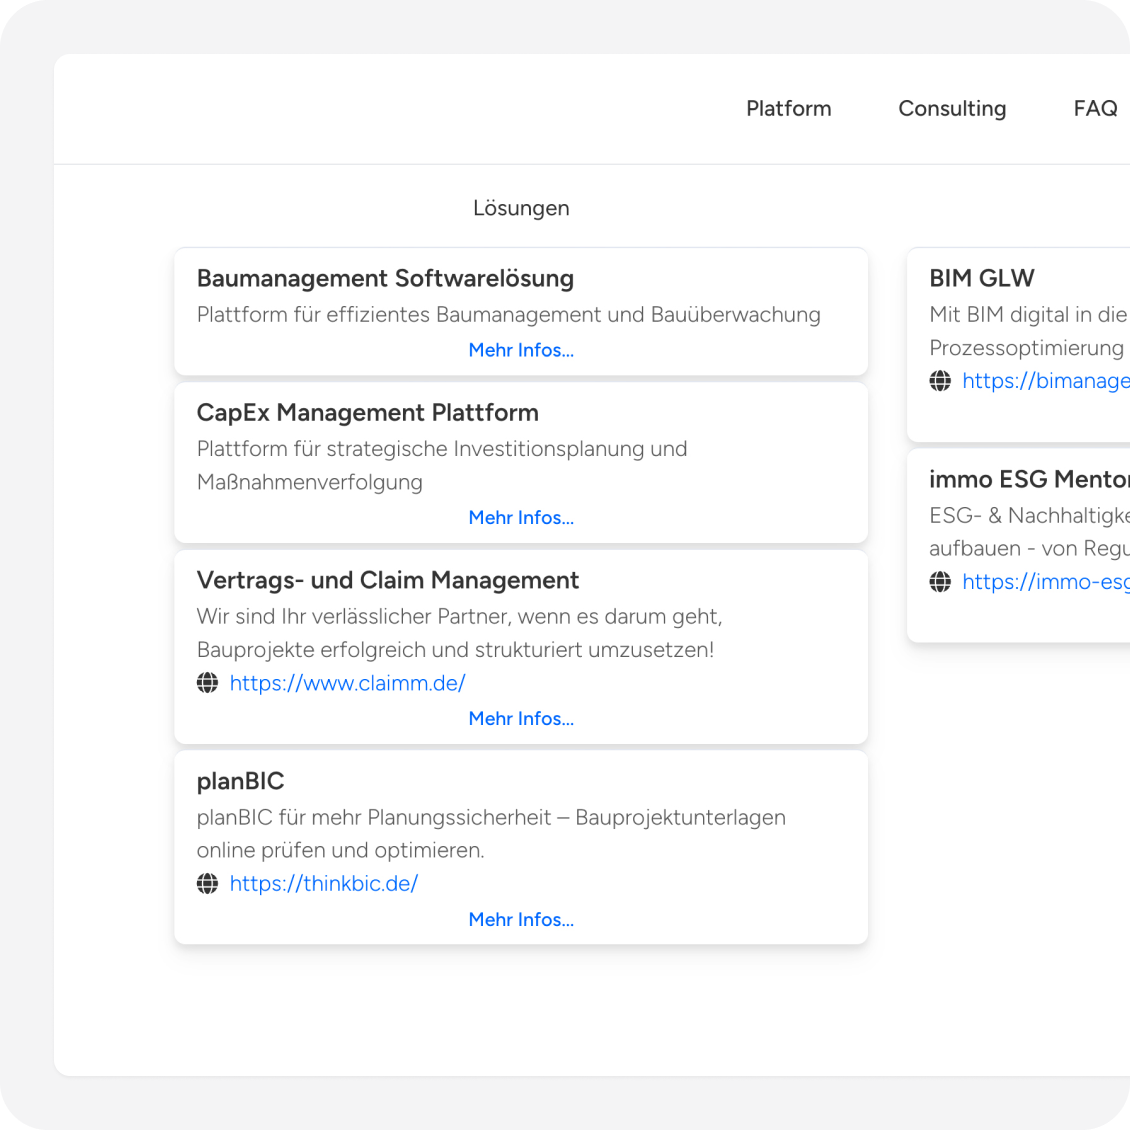The height and width of the screenshot is (1130, 1130).
Task: Select the planBIC card title
Action: click(240, 781)
